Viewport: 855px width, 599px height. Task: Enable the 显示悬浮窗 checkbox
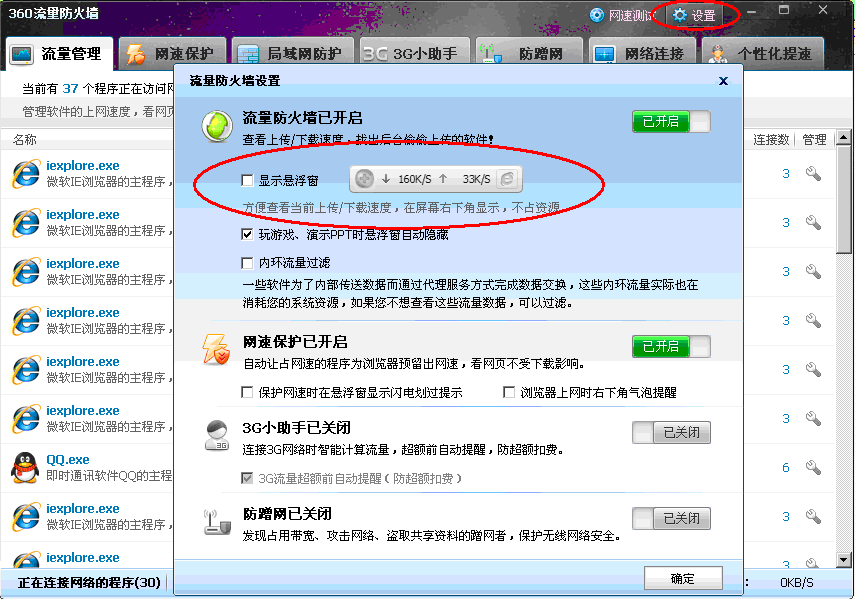pos(248,180)
